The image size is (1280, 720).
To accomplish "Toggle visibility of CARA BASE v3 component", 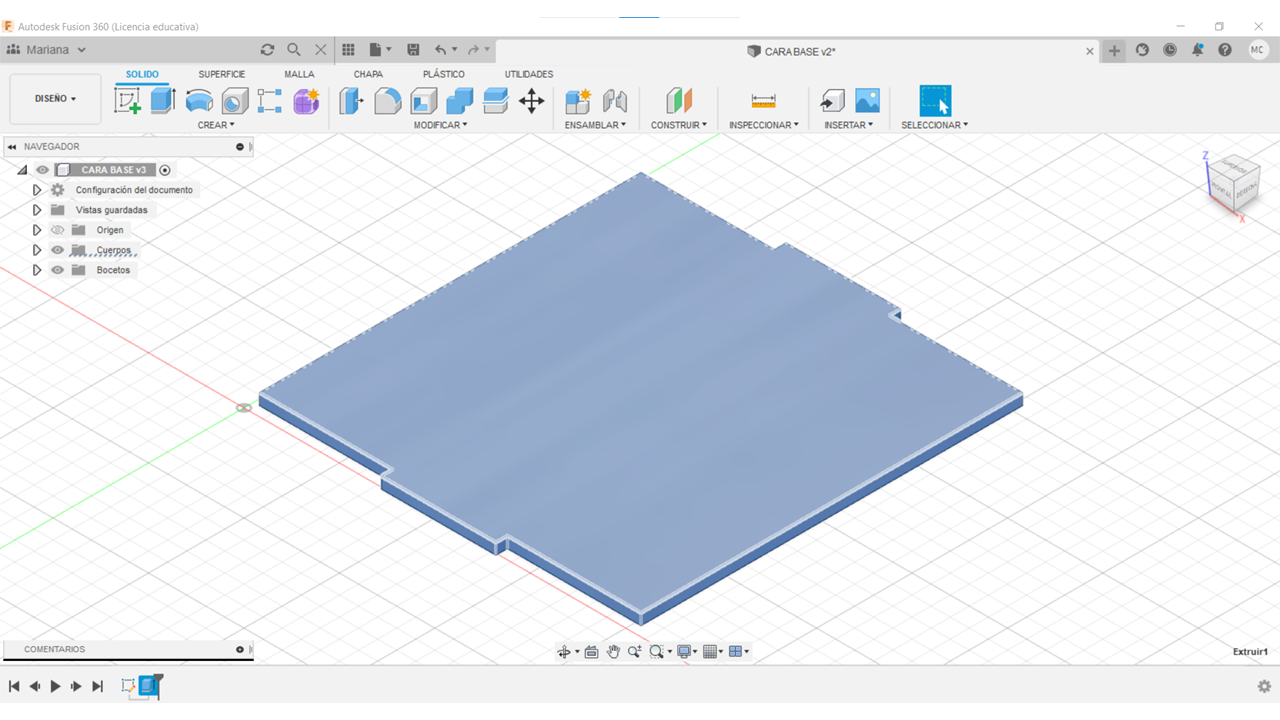I will [x=42, y=170].
